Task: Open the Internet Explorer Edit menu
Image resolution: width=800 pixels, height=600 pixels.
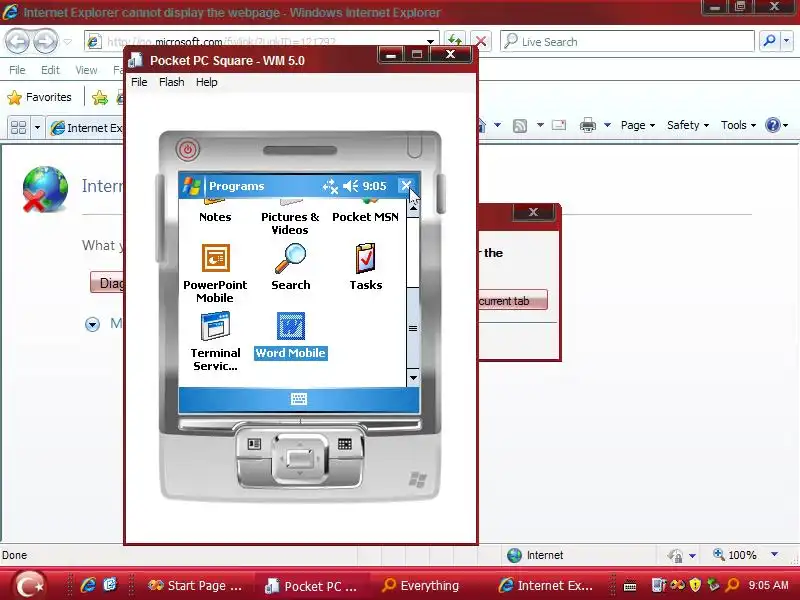Action: pyautogui.click(x=50, y=70)
